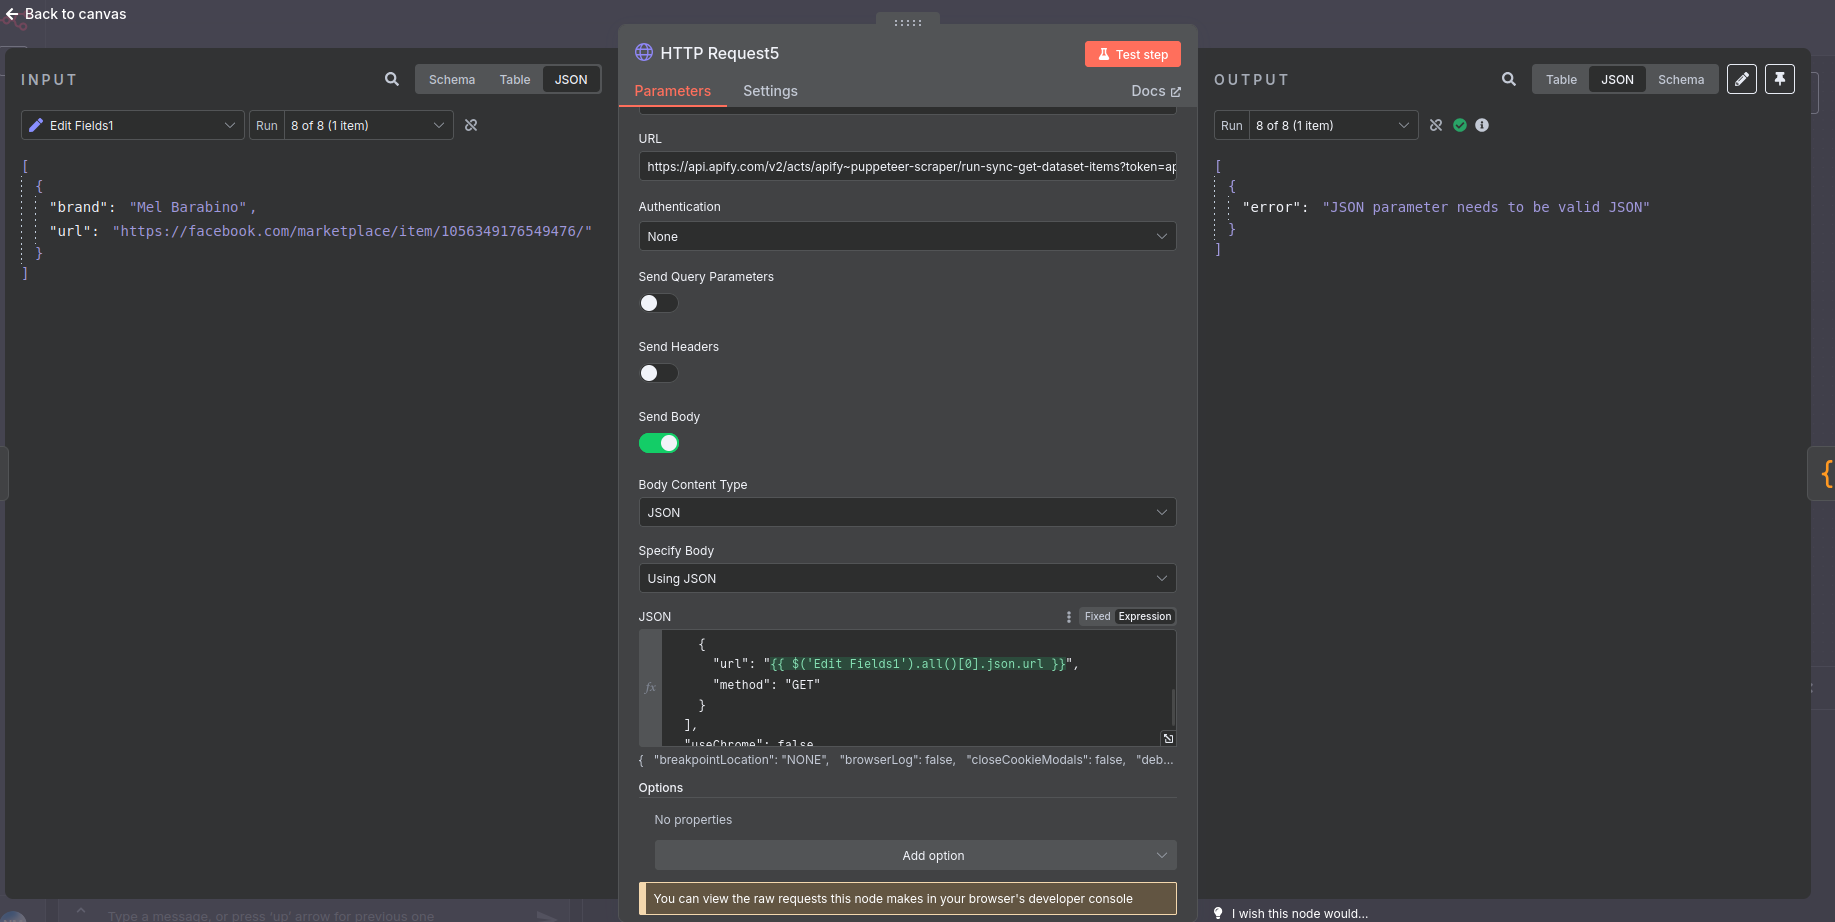Viewport: 1835px width, 922px height.
Task: Expand the JSON editor to fullscreen
Action: (1168, 738)
